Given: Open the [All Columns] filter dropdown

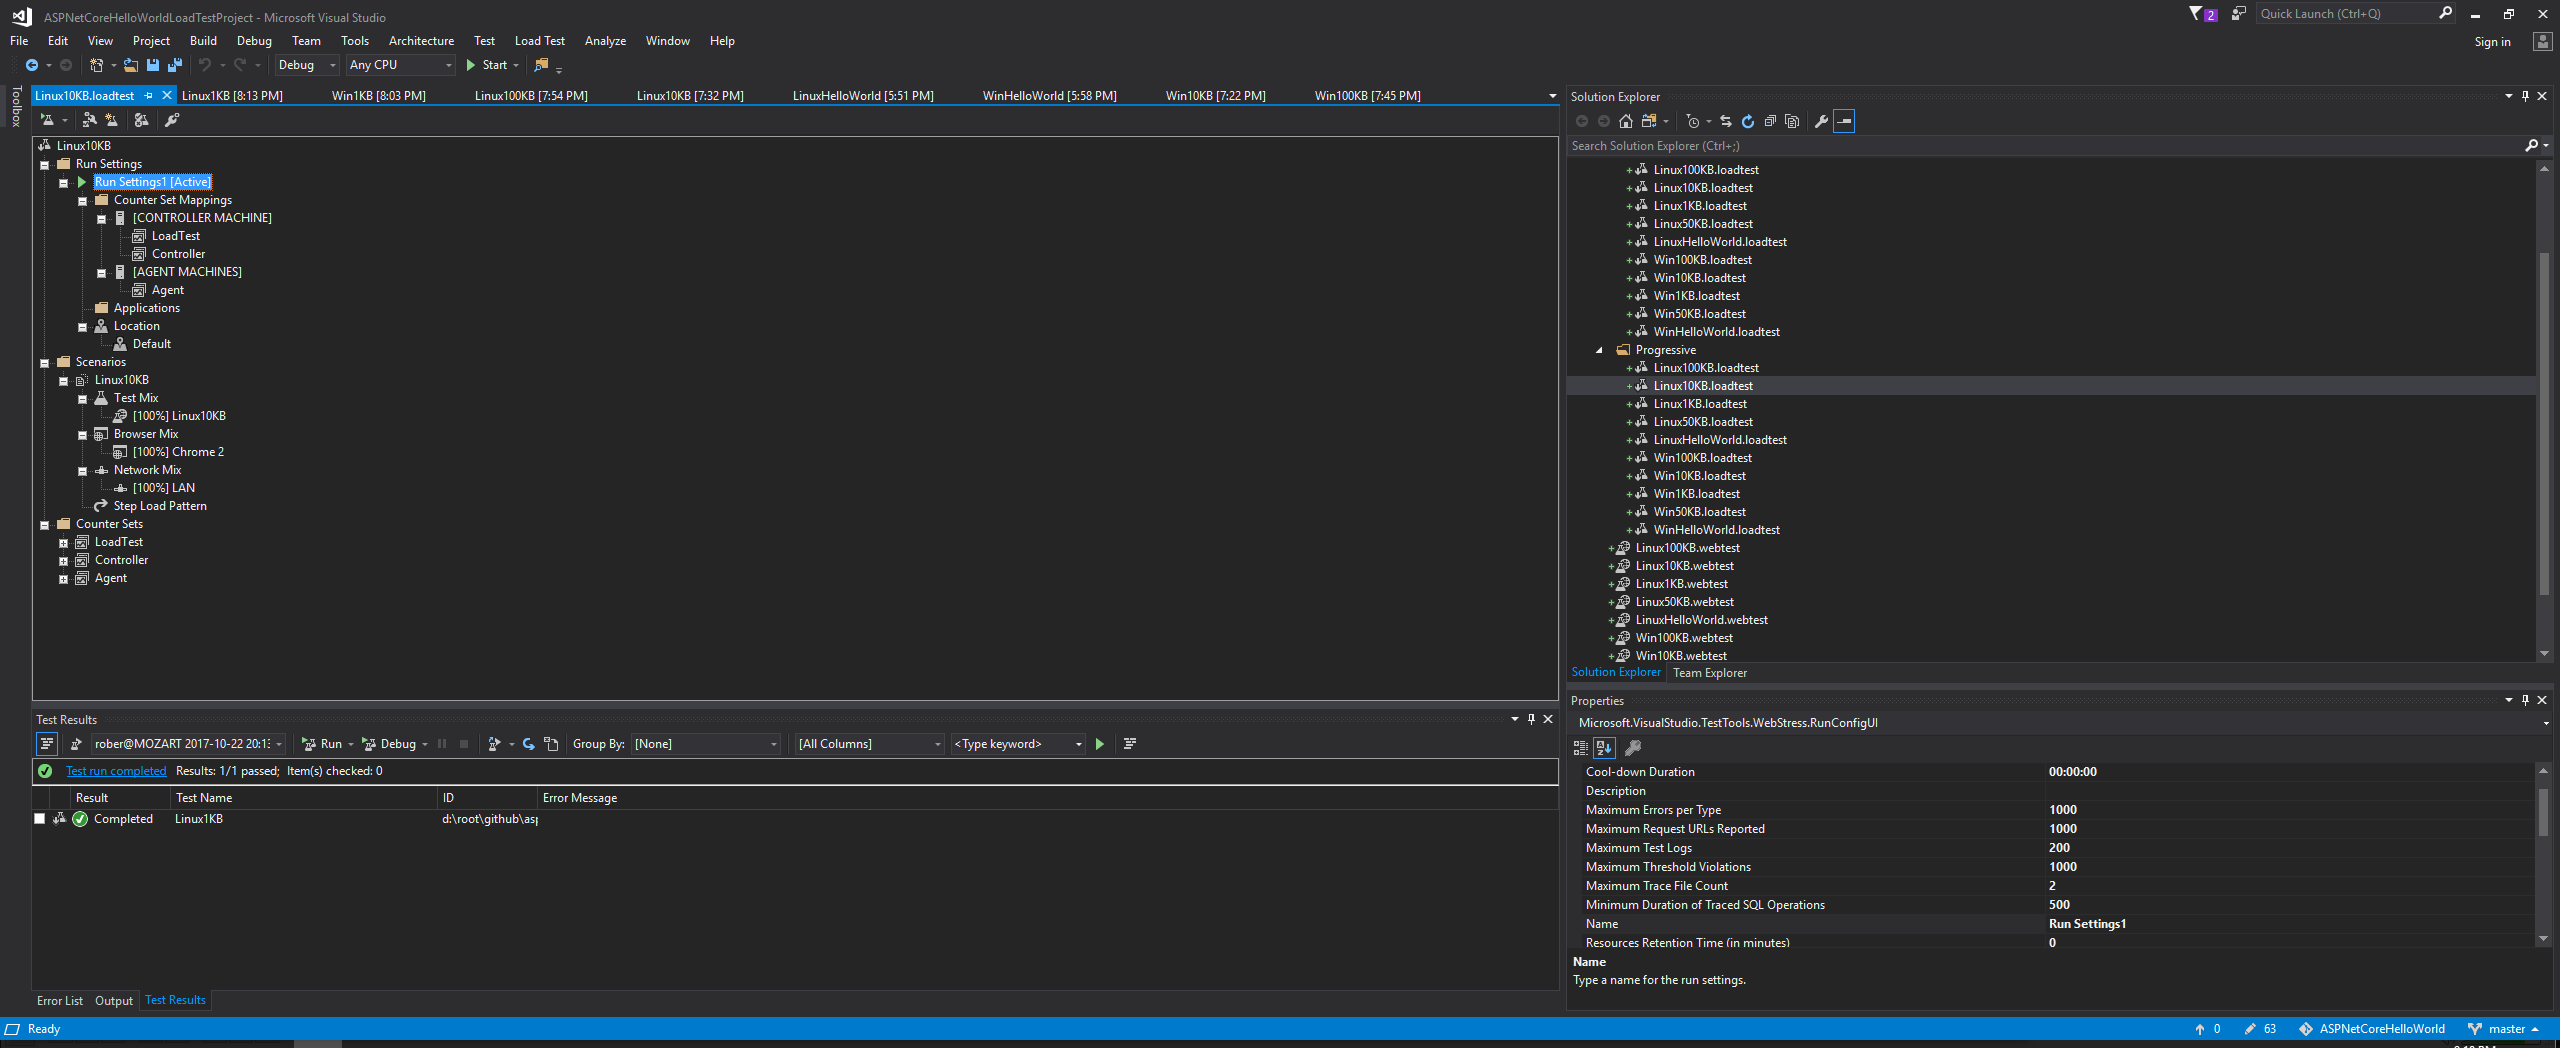Looking at the screenshot, I should pos(869,744).
